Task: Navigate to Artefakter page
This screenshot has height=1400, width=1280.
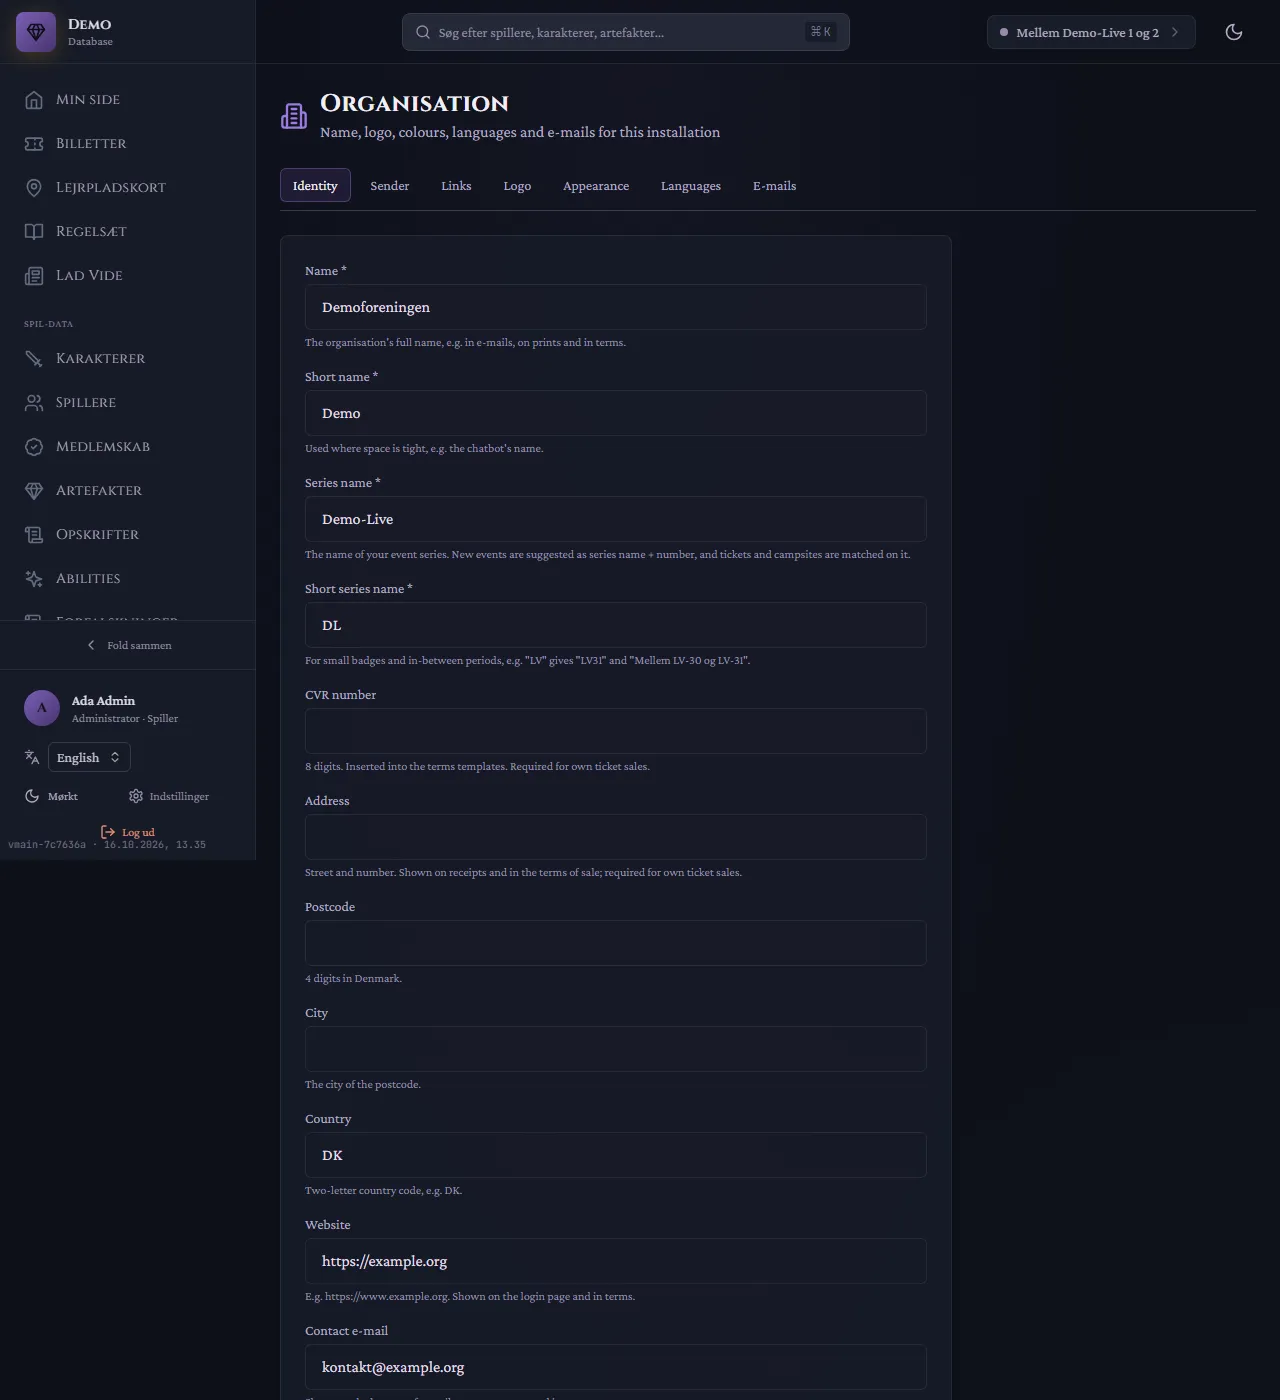Action: pyautogui.click(x=128, y=491)
